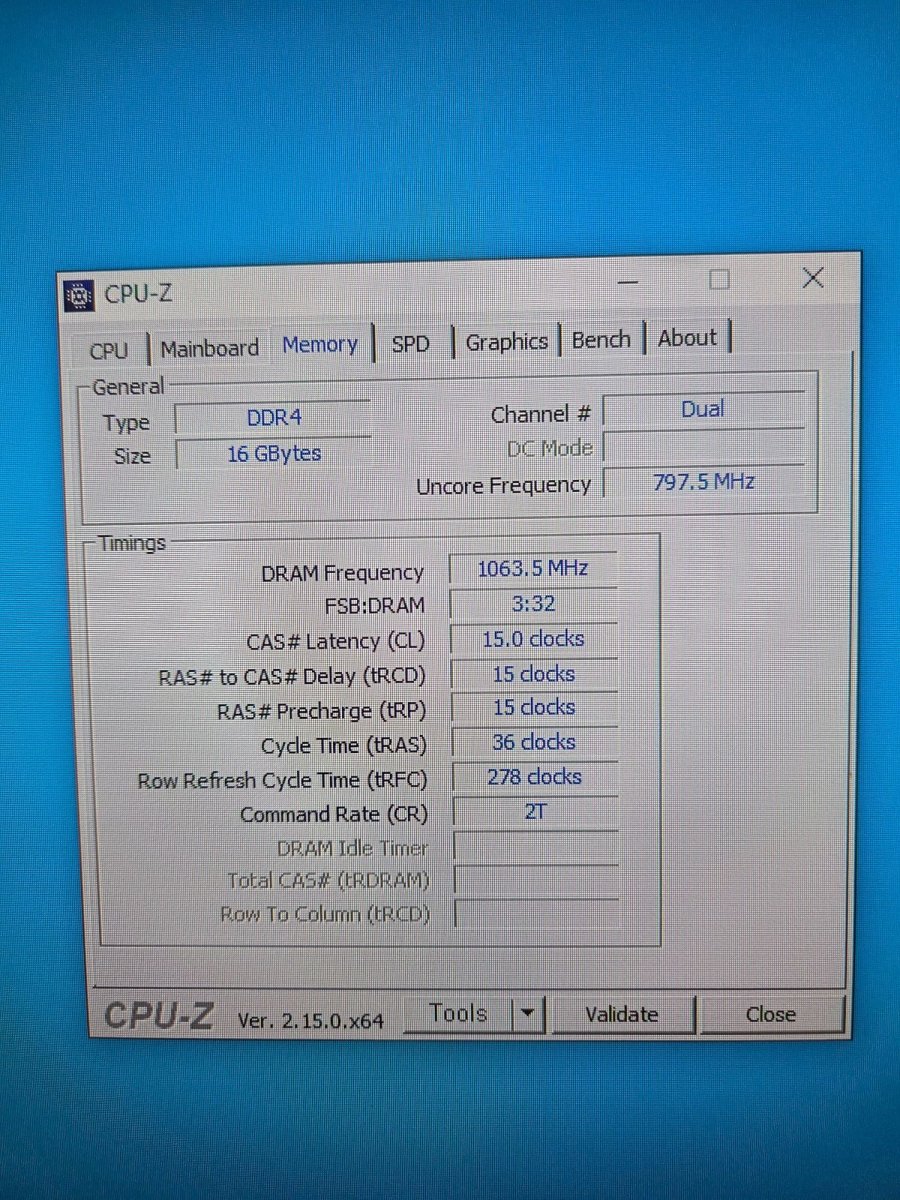Click the Command Rate (CR) label
Viewport: 900px width, 1200px height.
[333, 815]
